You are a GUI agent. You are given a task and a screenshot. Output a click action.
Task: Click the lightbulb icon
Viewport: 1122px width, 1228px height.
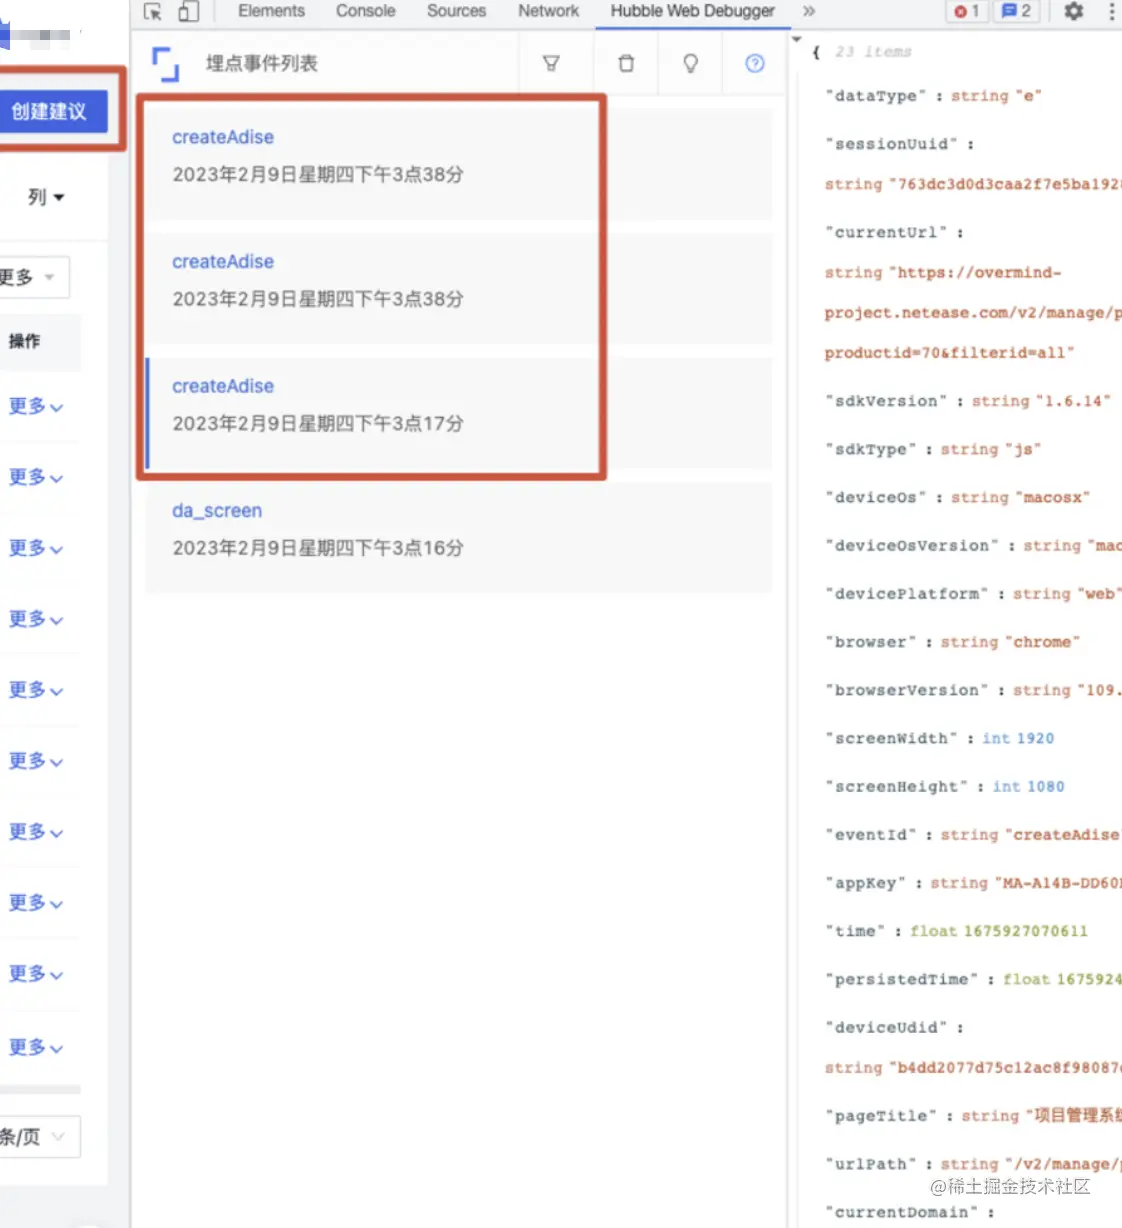[x=690, y=63]
